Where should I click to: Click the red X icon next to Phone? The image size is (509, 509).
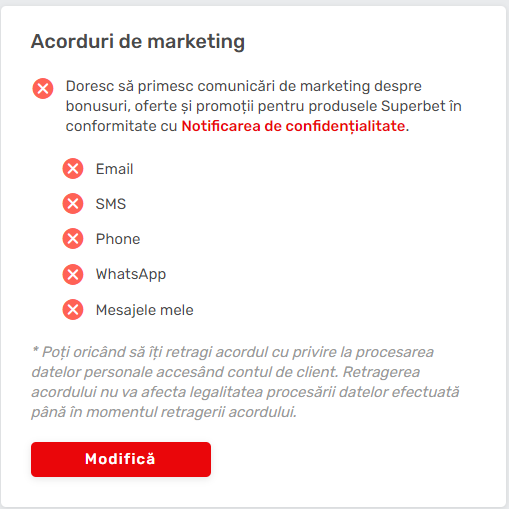point(73,239)
